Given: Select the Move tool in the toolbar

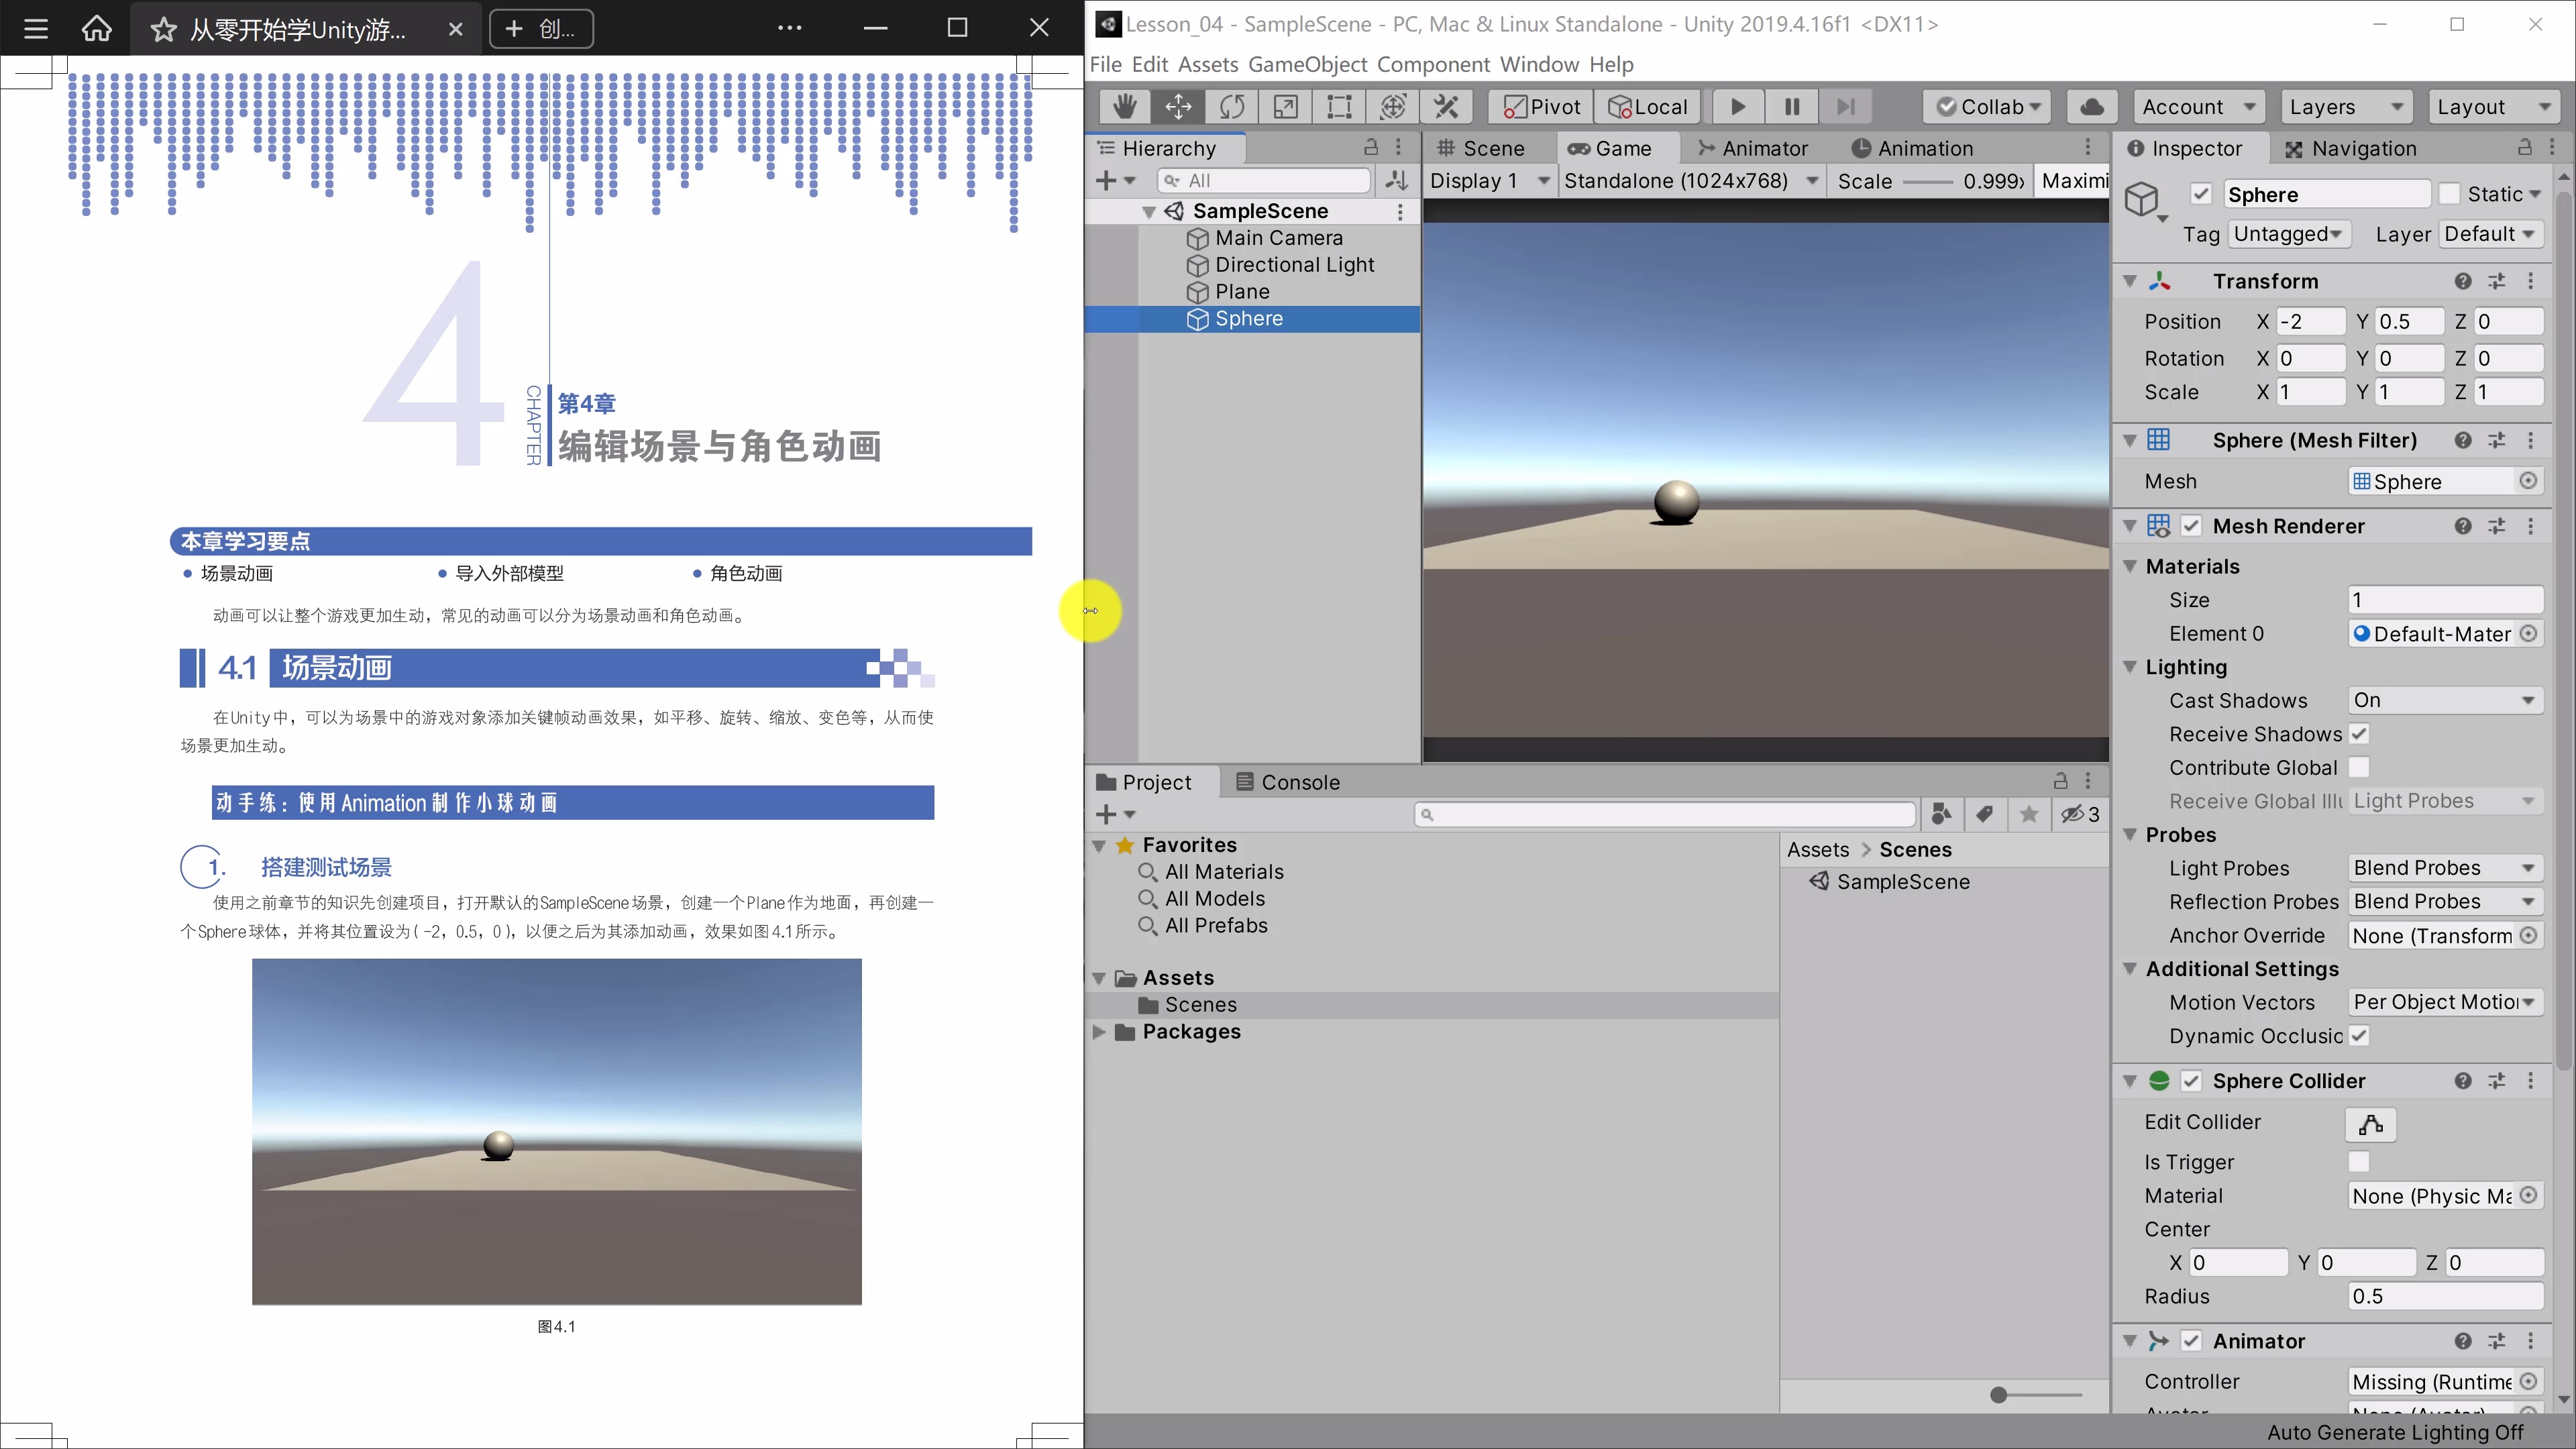Looking at the screenshot, I should [x=1178, y=106].
